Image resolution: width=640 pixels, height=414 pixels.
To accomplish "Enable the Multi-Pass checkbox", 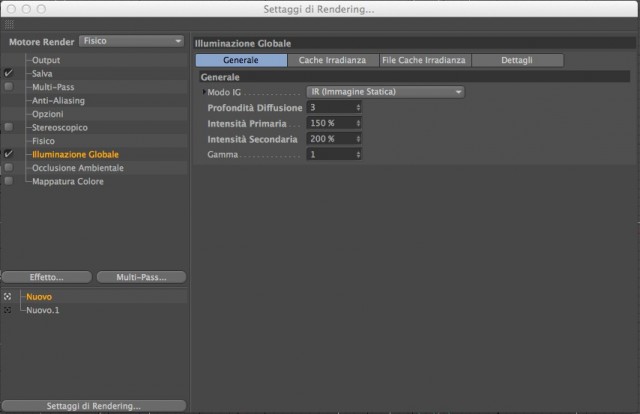I will point(9,87).
